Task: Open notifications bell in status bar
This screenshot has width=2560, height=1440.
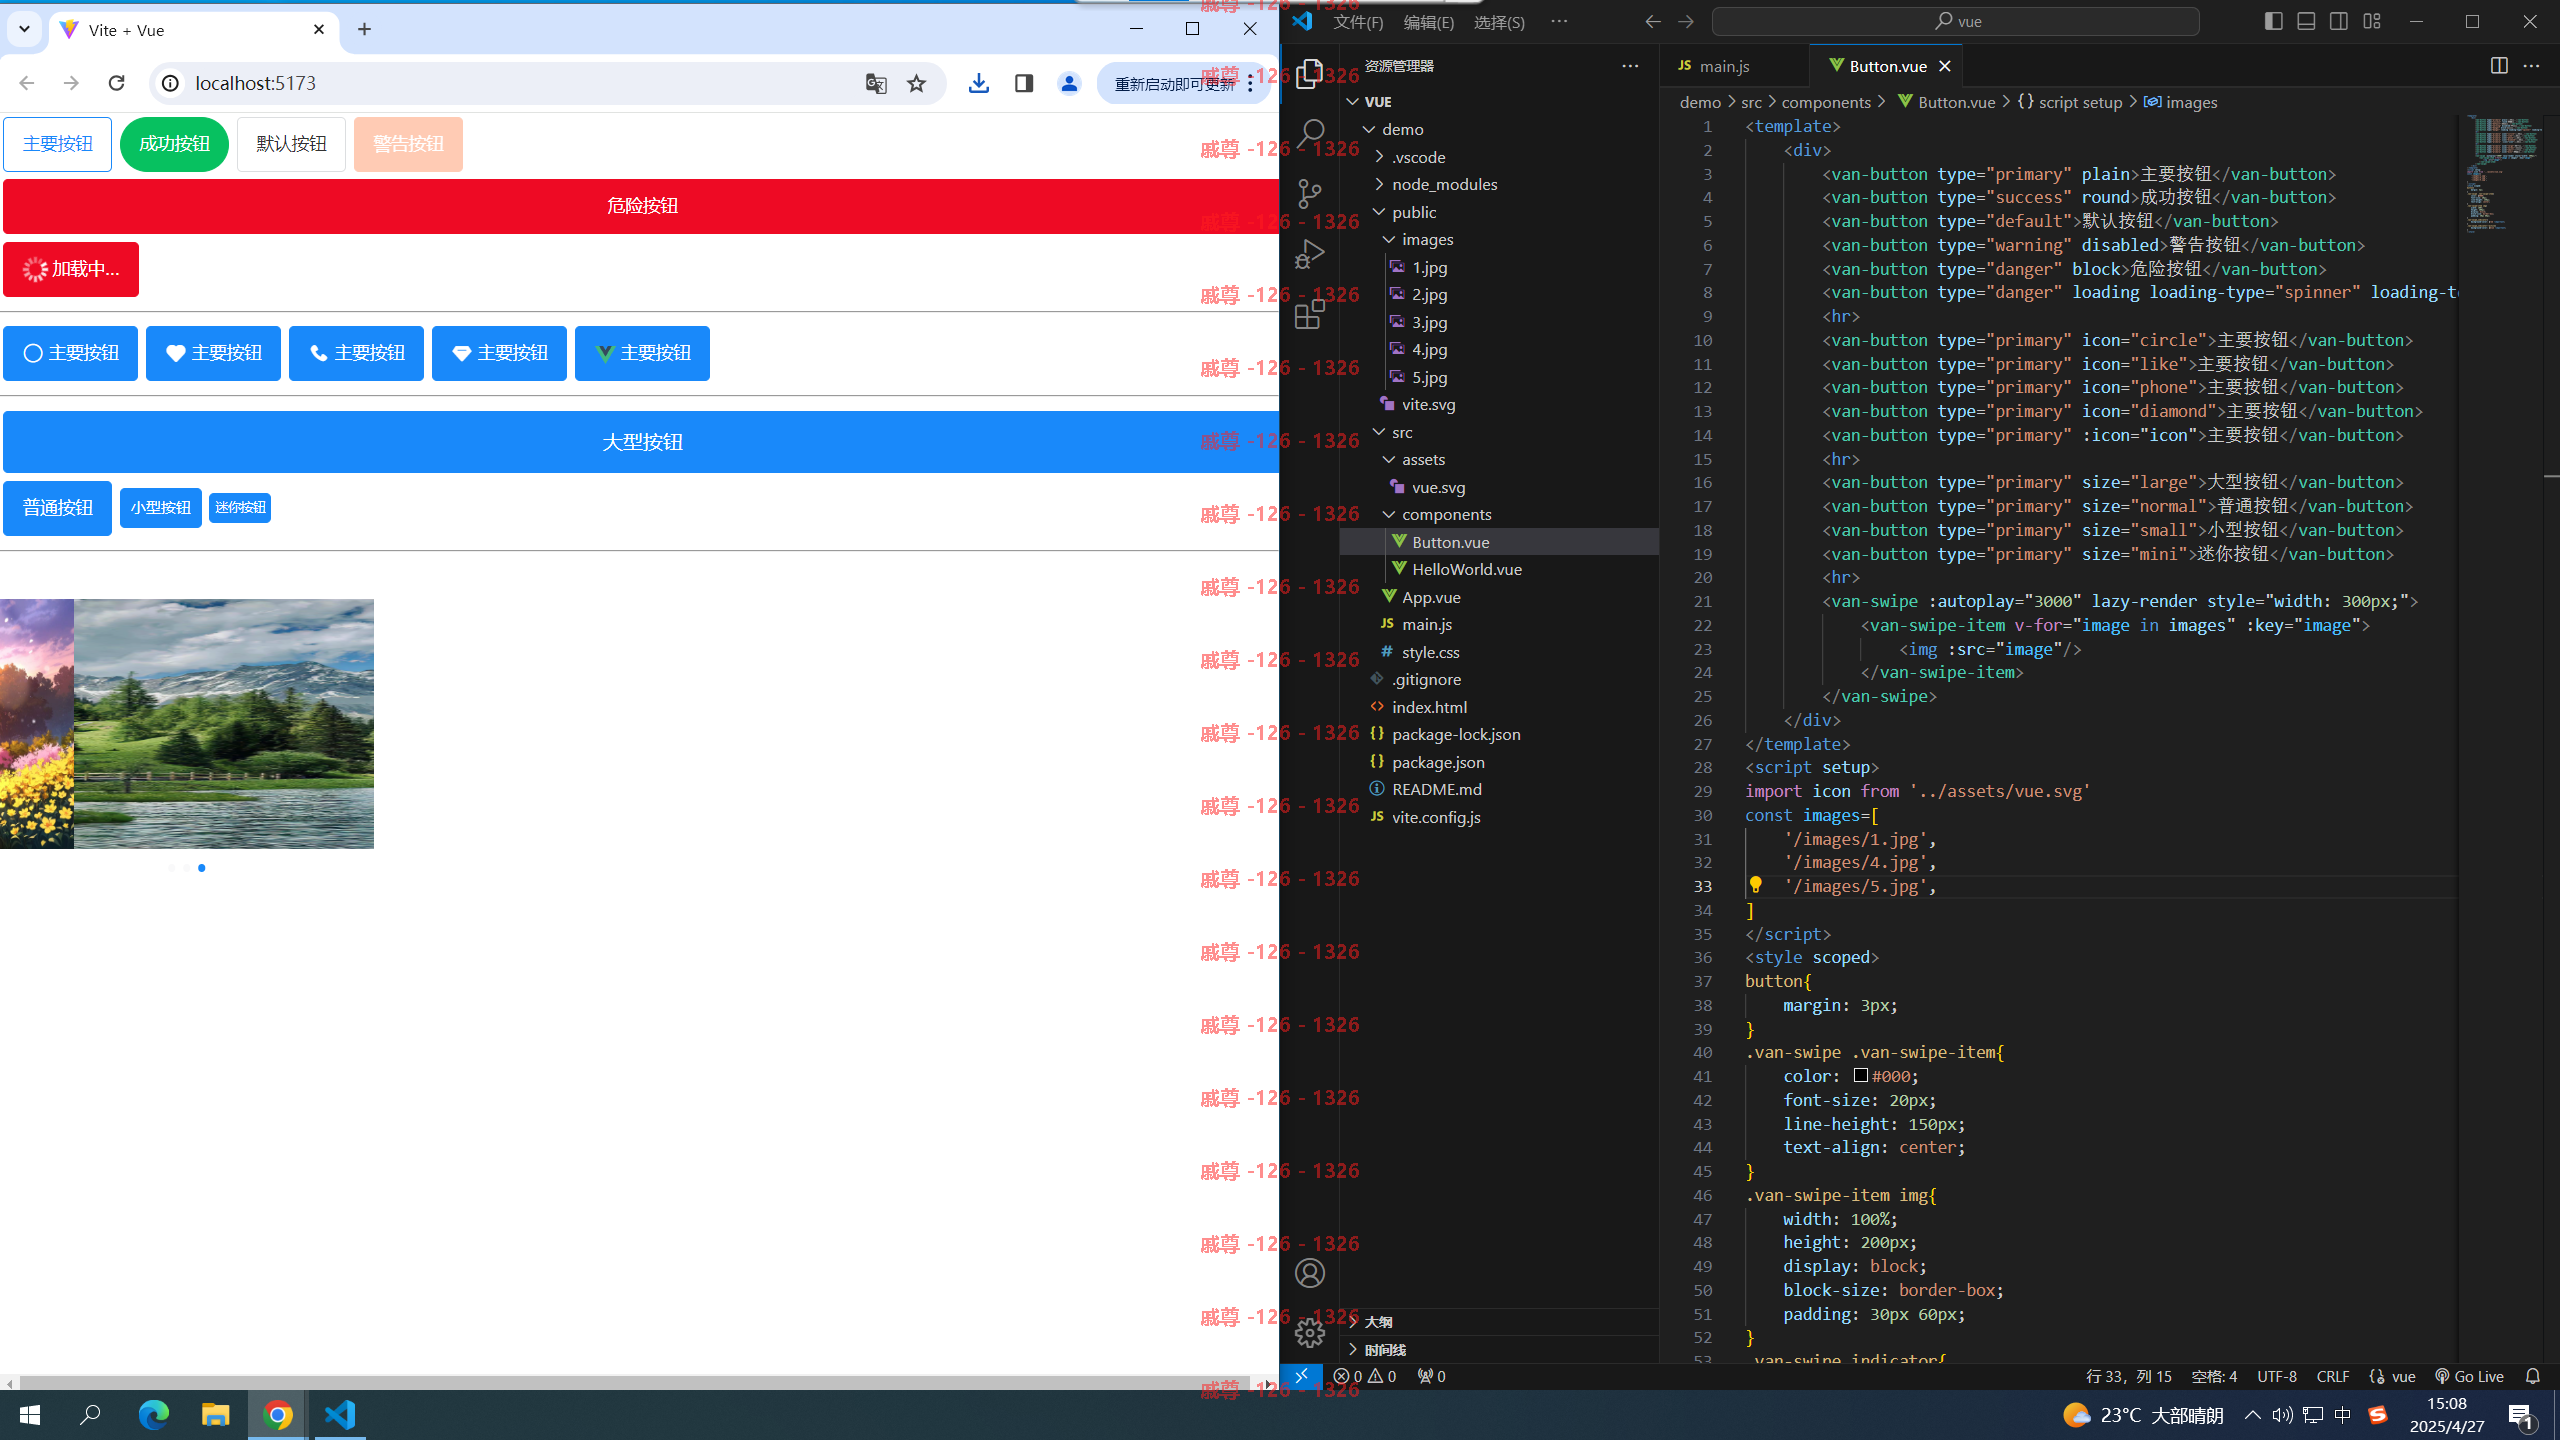Action: [2532, 1376]
